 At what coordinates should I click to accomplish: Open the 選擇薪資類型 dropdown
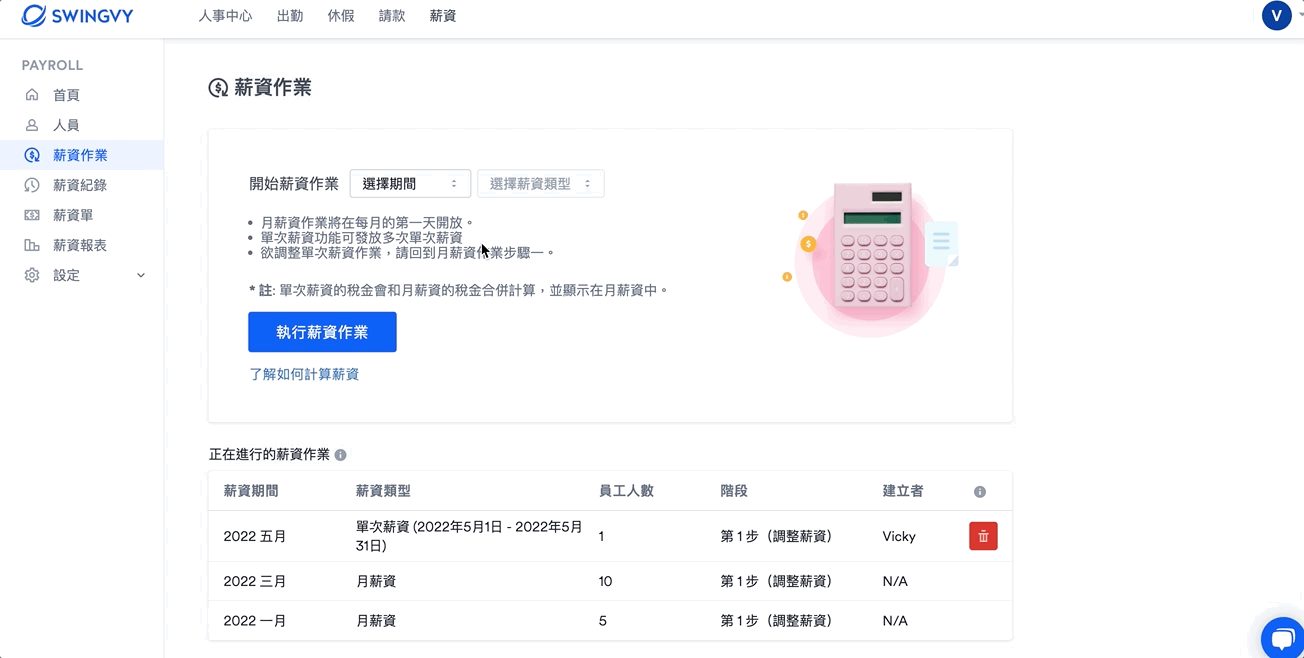coord(540,184)
